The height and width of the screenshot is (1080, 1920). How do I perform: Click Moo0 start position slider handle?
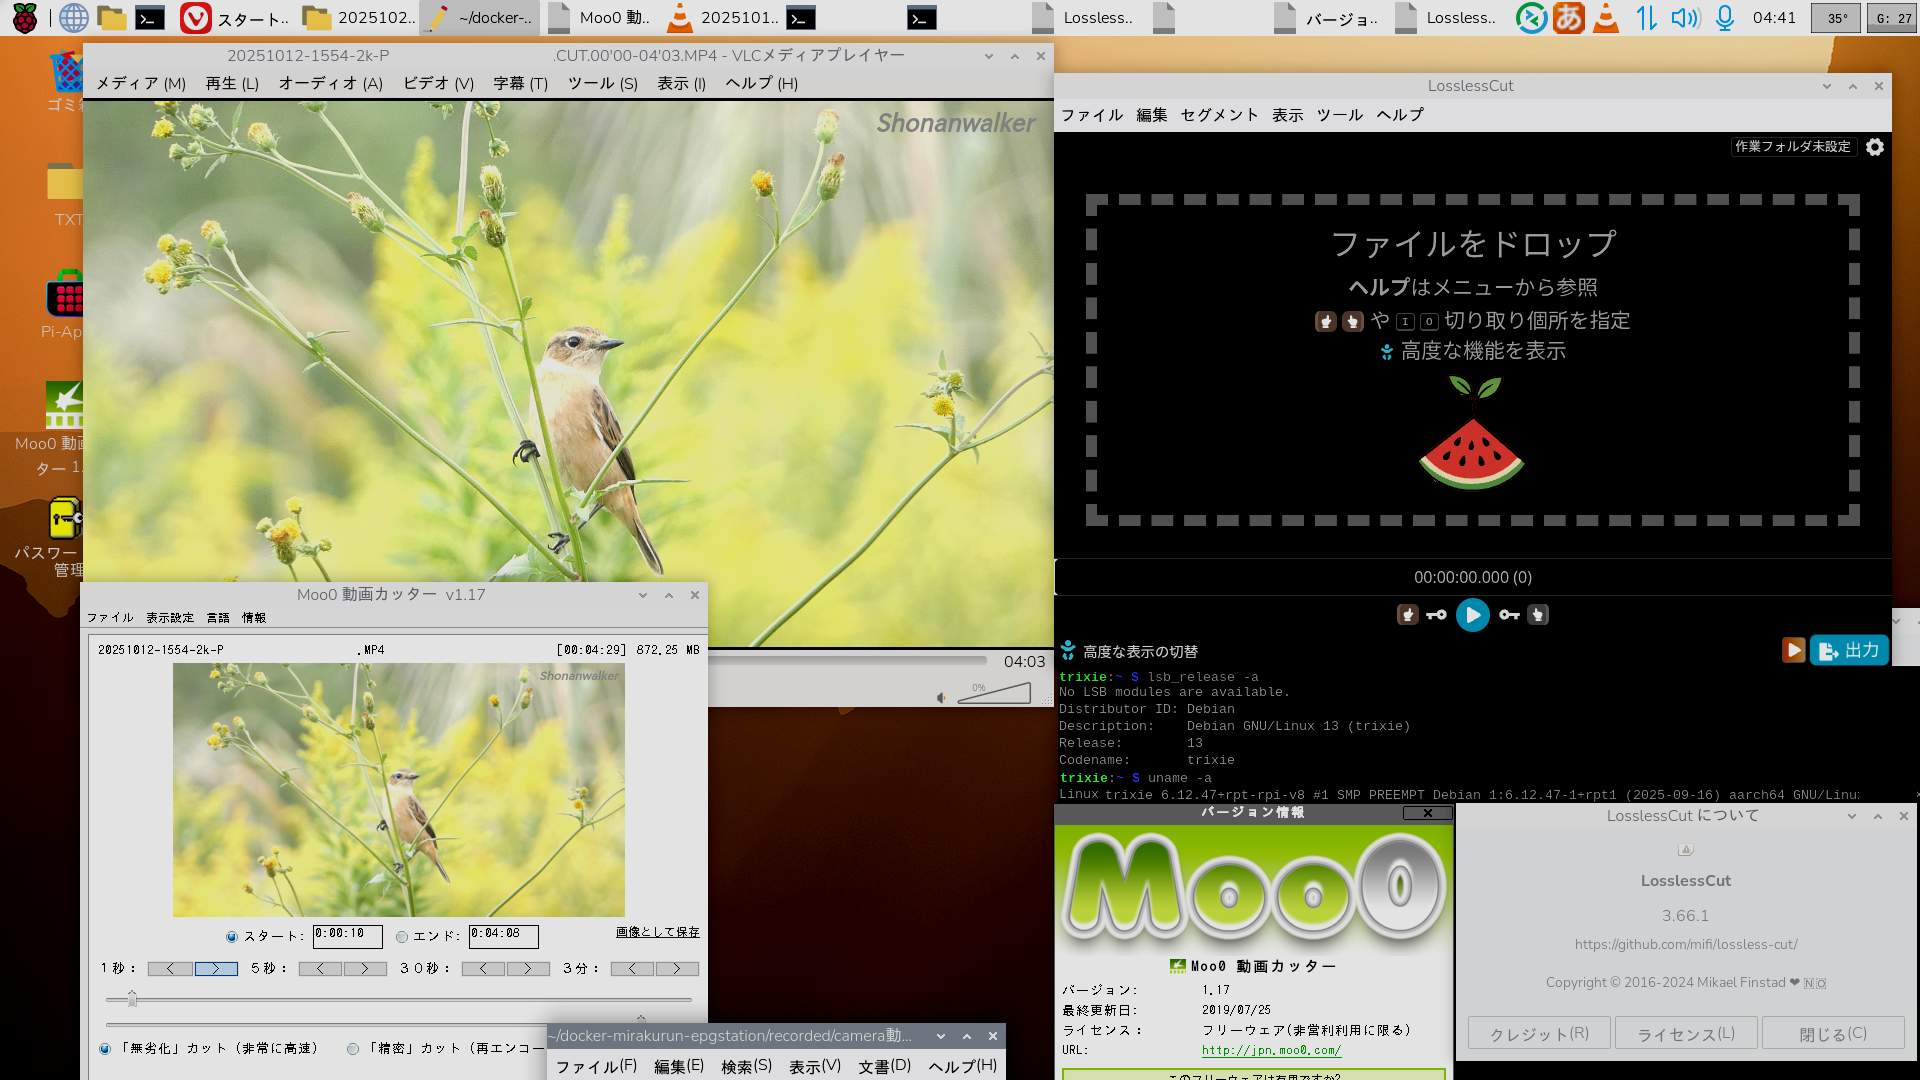(x=132, y=999)
